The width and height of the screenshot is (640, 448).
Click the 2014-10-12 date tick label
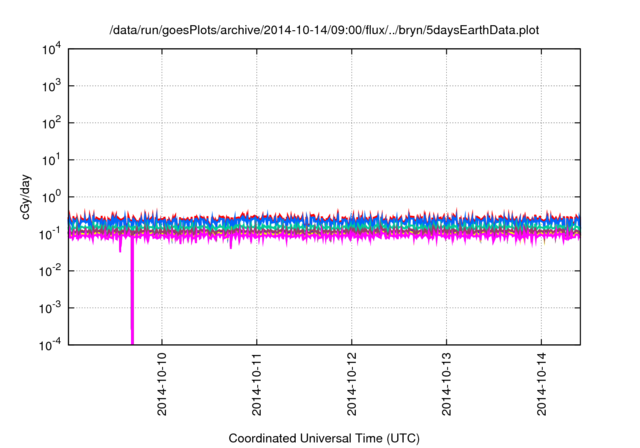352,385
